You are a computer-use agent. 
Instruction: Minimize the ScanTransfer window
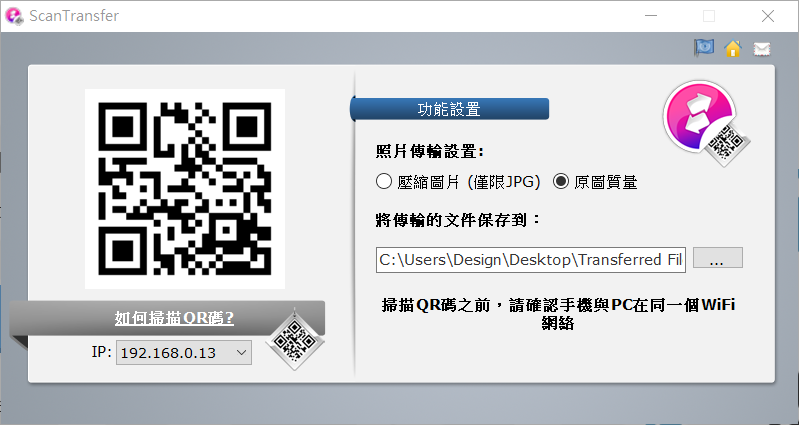[651, 16]
